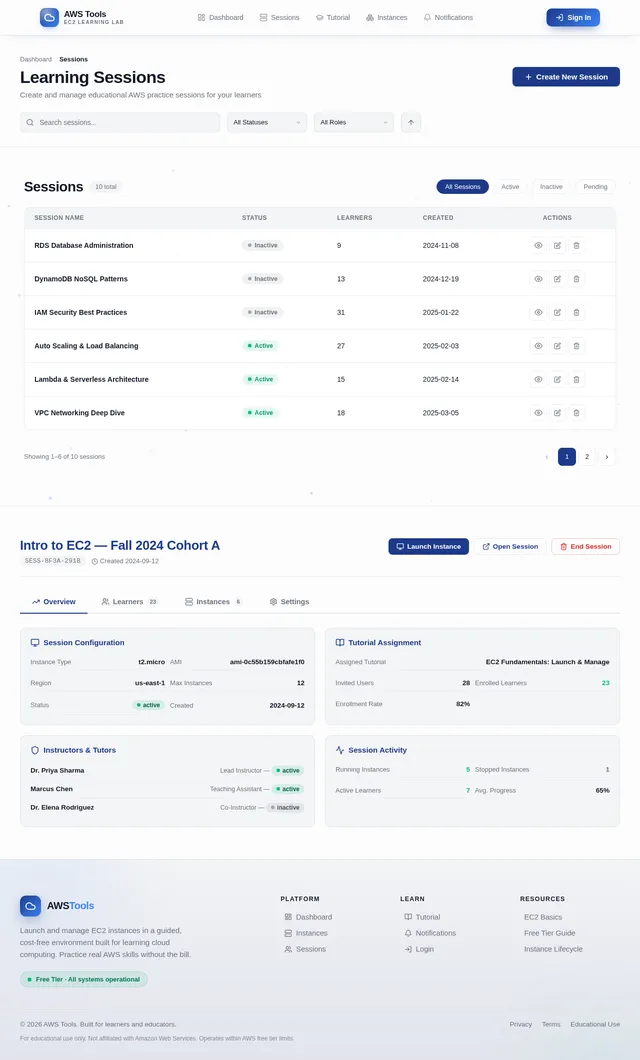Open the All Statuses dropdown
Viewport: 640px width, 1060px height.
click(267, 122)
